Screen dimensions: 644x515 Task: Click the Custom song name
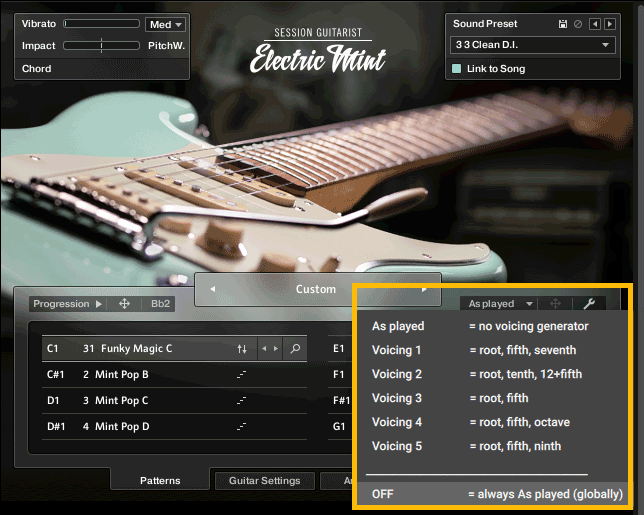[x=316, y=289]
